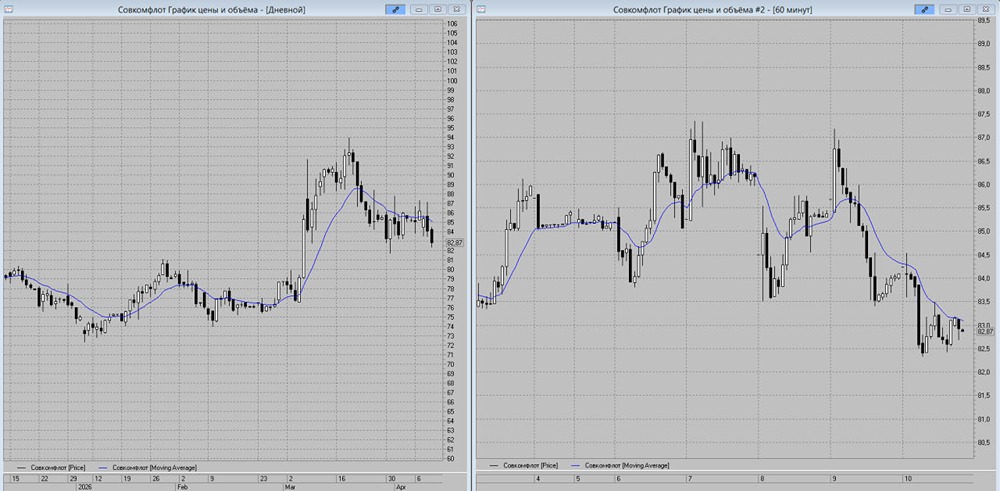This screenshot has width=1000, height=491.
Task: Minimize the daily (Дневной) chart window
Action: 419,10
